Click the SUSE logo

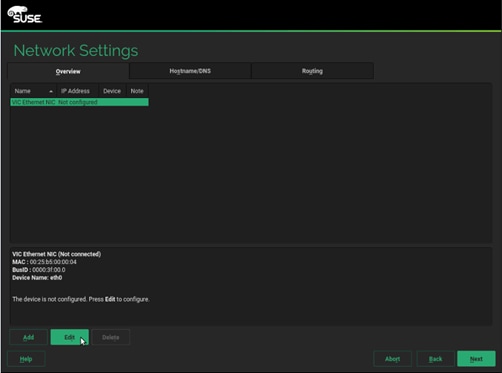coord(25,15)
